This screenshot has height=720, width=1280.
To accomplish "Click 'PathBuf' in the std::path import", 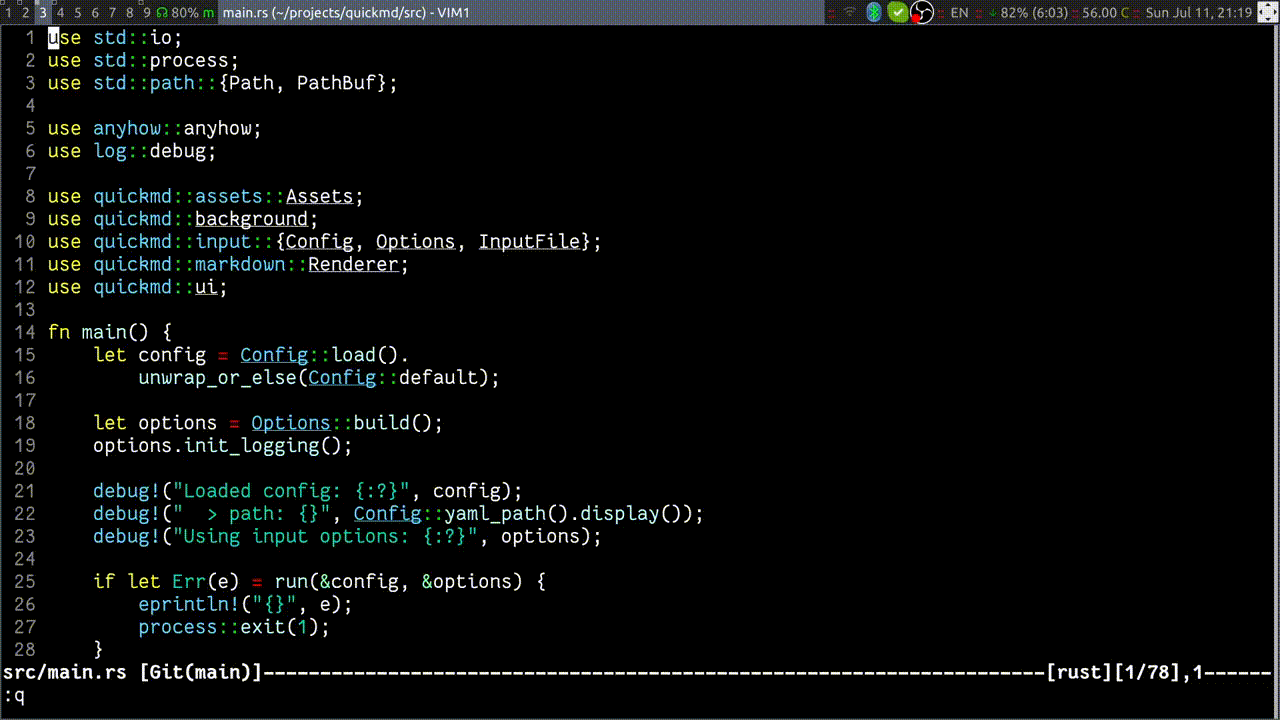I will click(336, 83).
